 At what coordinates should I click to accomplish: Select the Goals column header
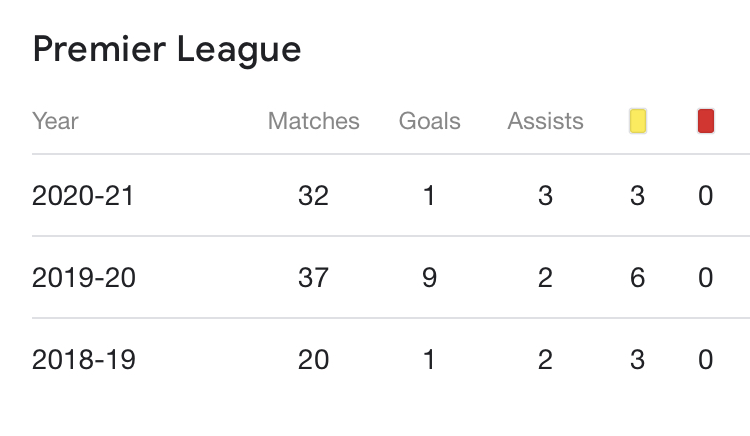point(430,122)
